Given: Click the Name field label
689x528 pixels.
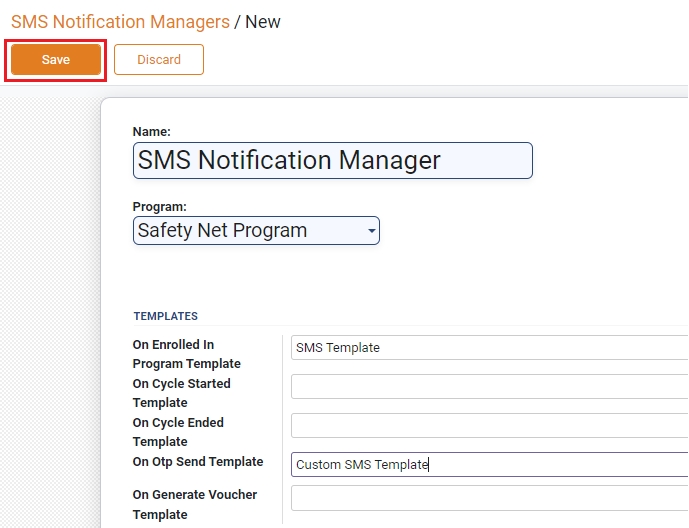Looking at the screenshot, I should click(x=152, y=132).
